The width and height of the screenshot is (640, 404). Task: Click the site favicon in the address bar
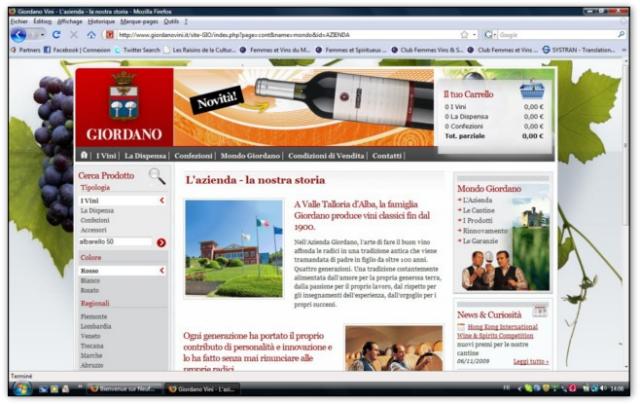(x=109, y=35)
